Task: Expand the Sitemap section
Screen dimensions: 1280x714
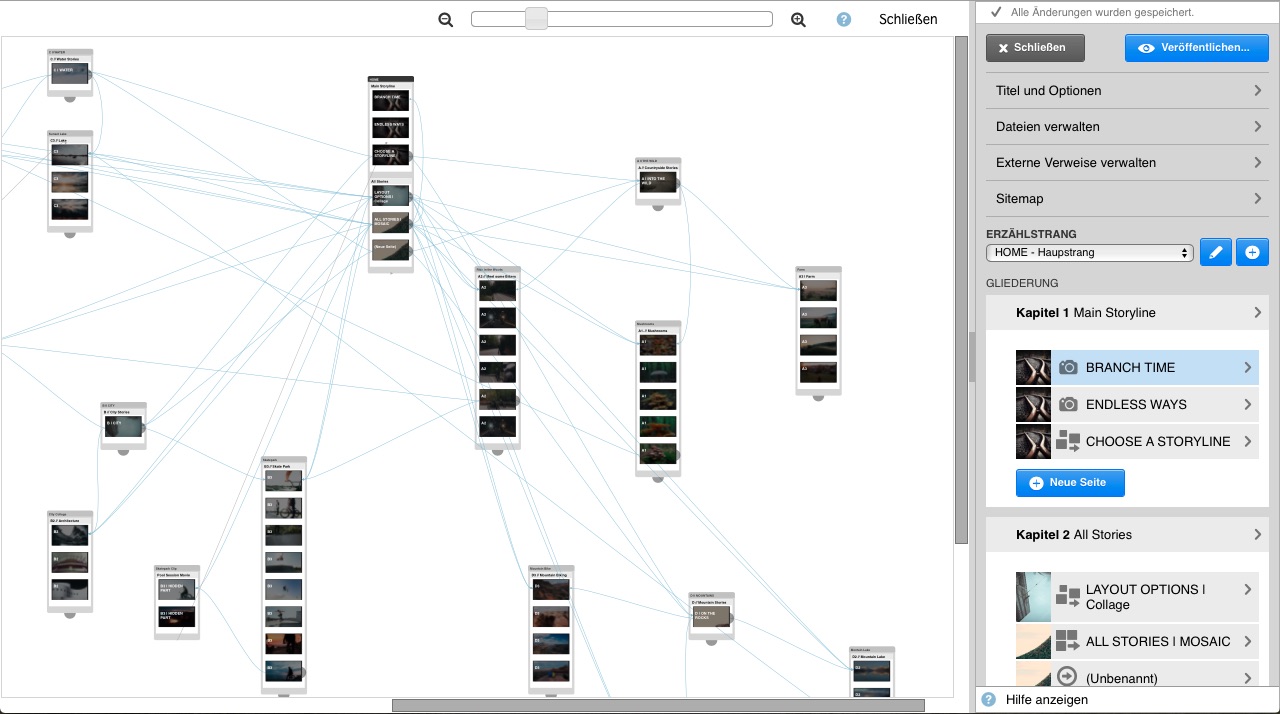Action: click(x=1127, y=198)
